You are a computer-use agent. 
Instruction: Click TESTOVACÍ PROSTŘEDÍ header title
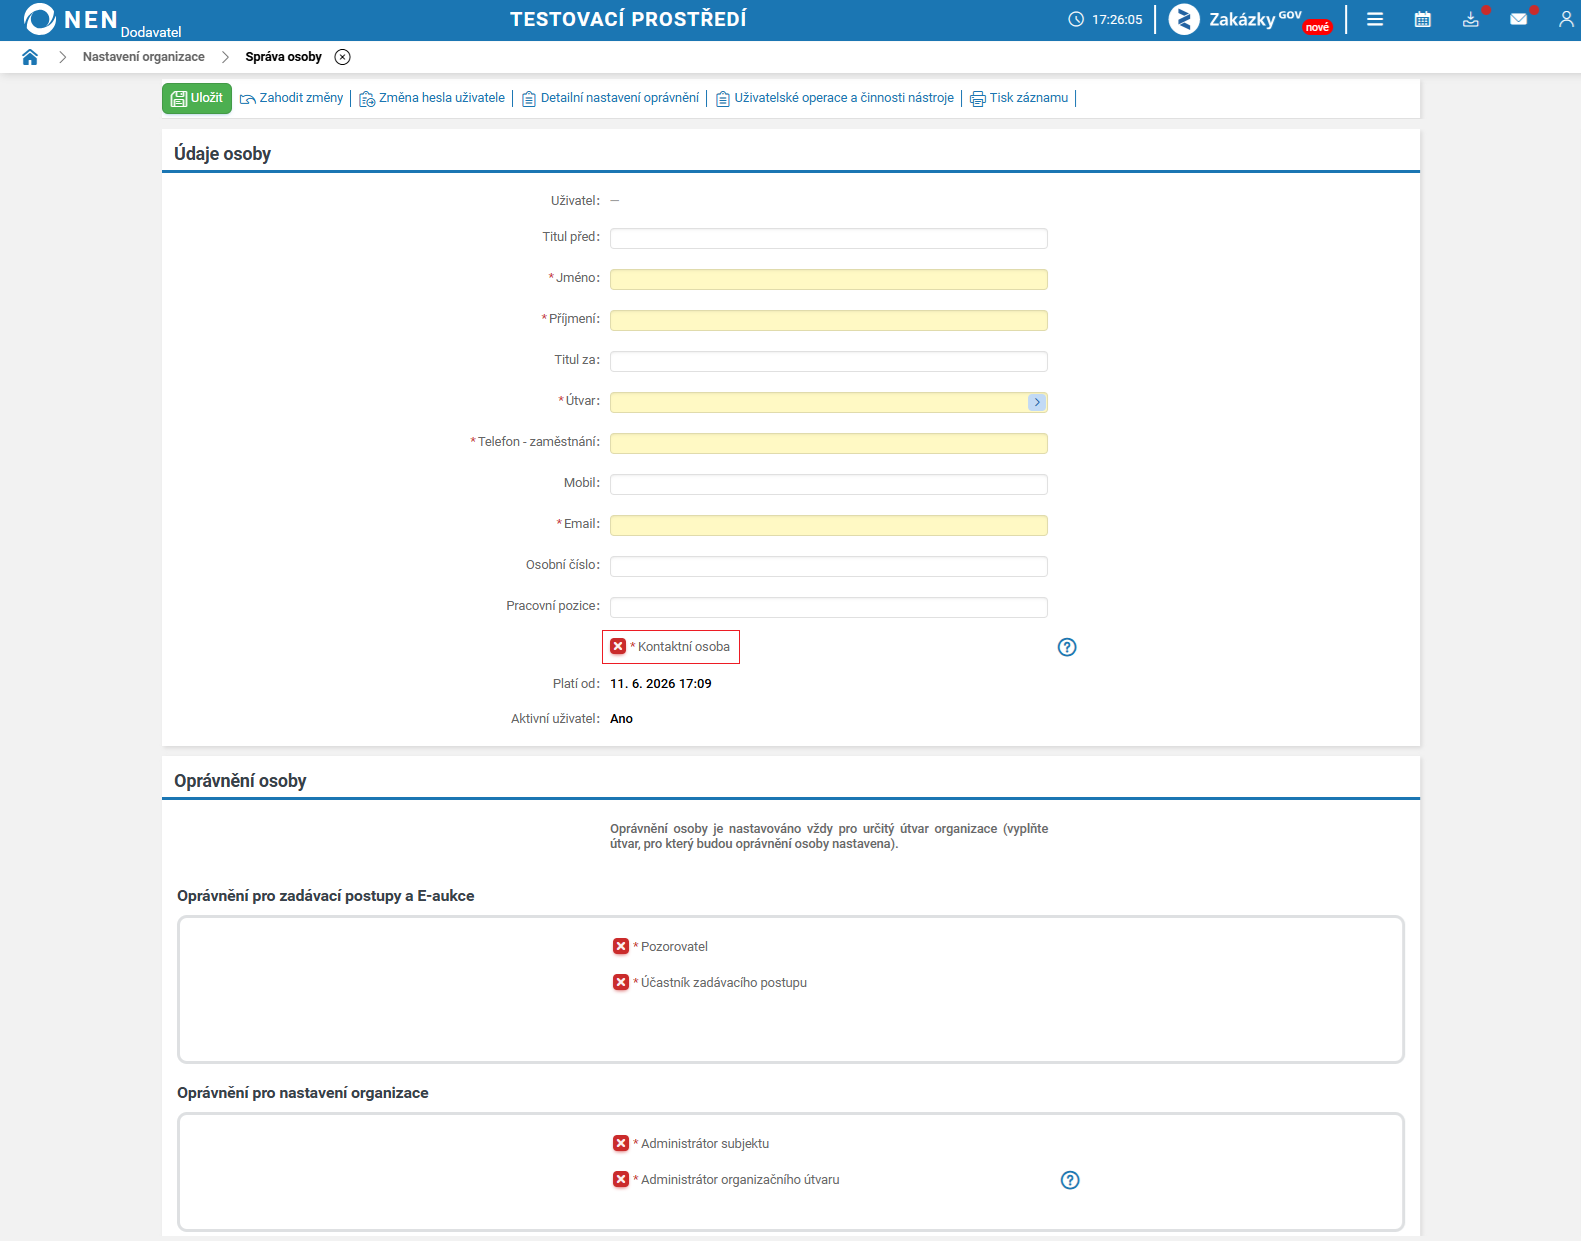pyautogui.click(x=628, y=19)
